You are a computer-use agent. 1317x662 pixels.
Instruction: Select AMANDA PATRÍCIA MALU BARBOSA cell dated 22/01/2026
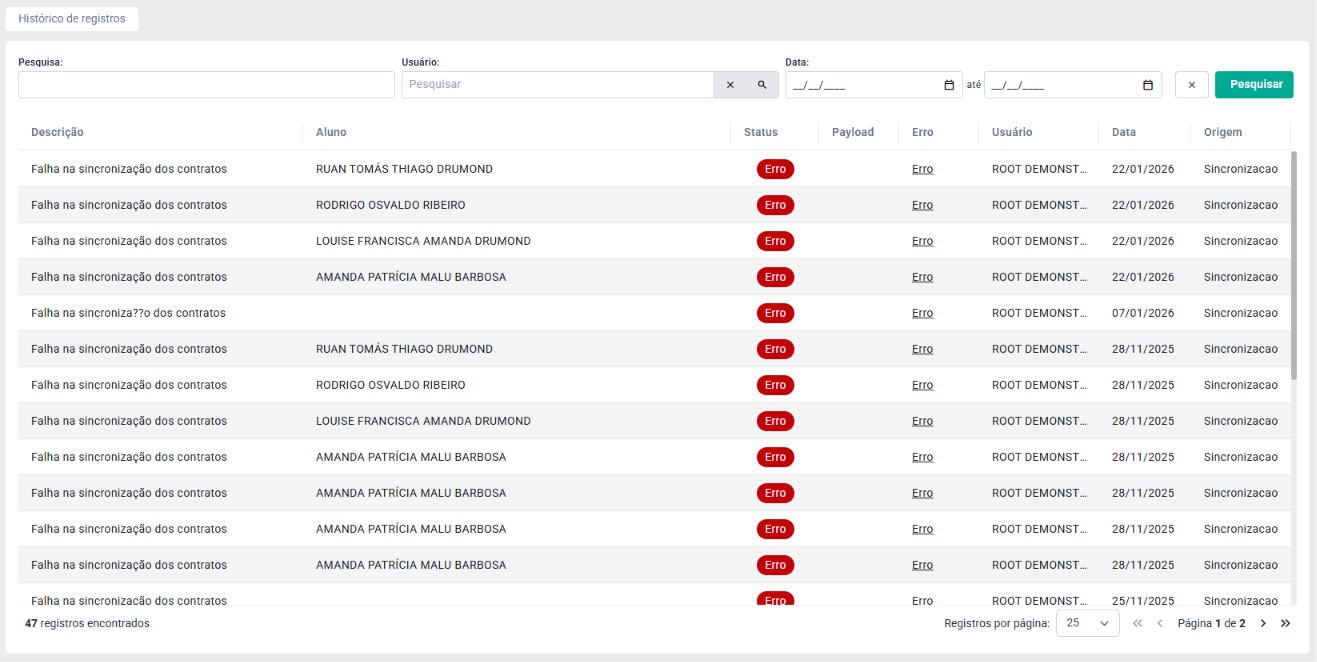[x=411, y=277]
